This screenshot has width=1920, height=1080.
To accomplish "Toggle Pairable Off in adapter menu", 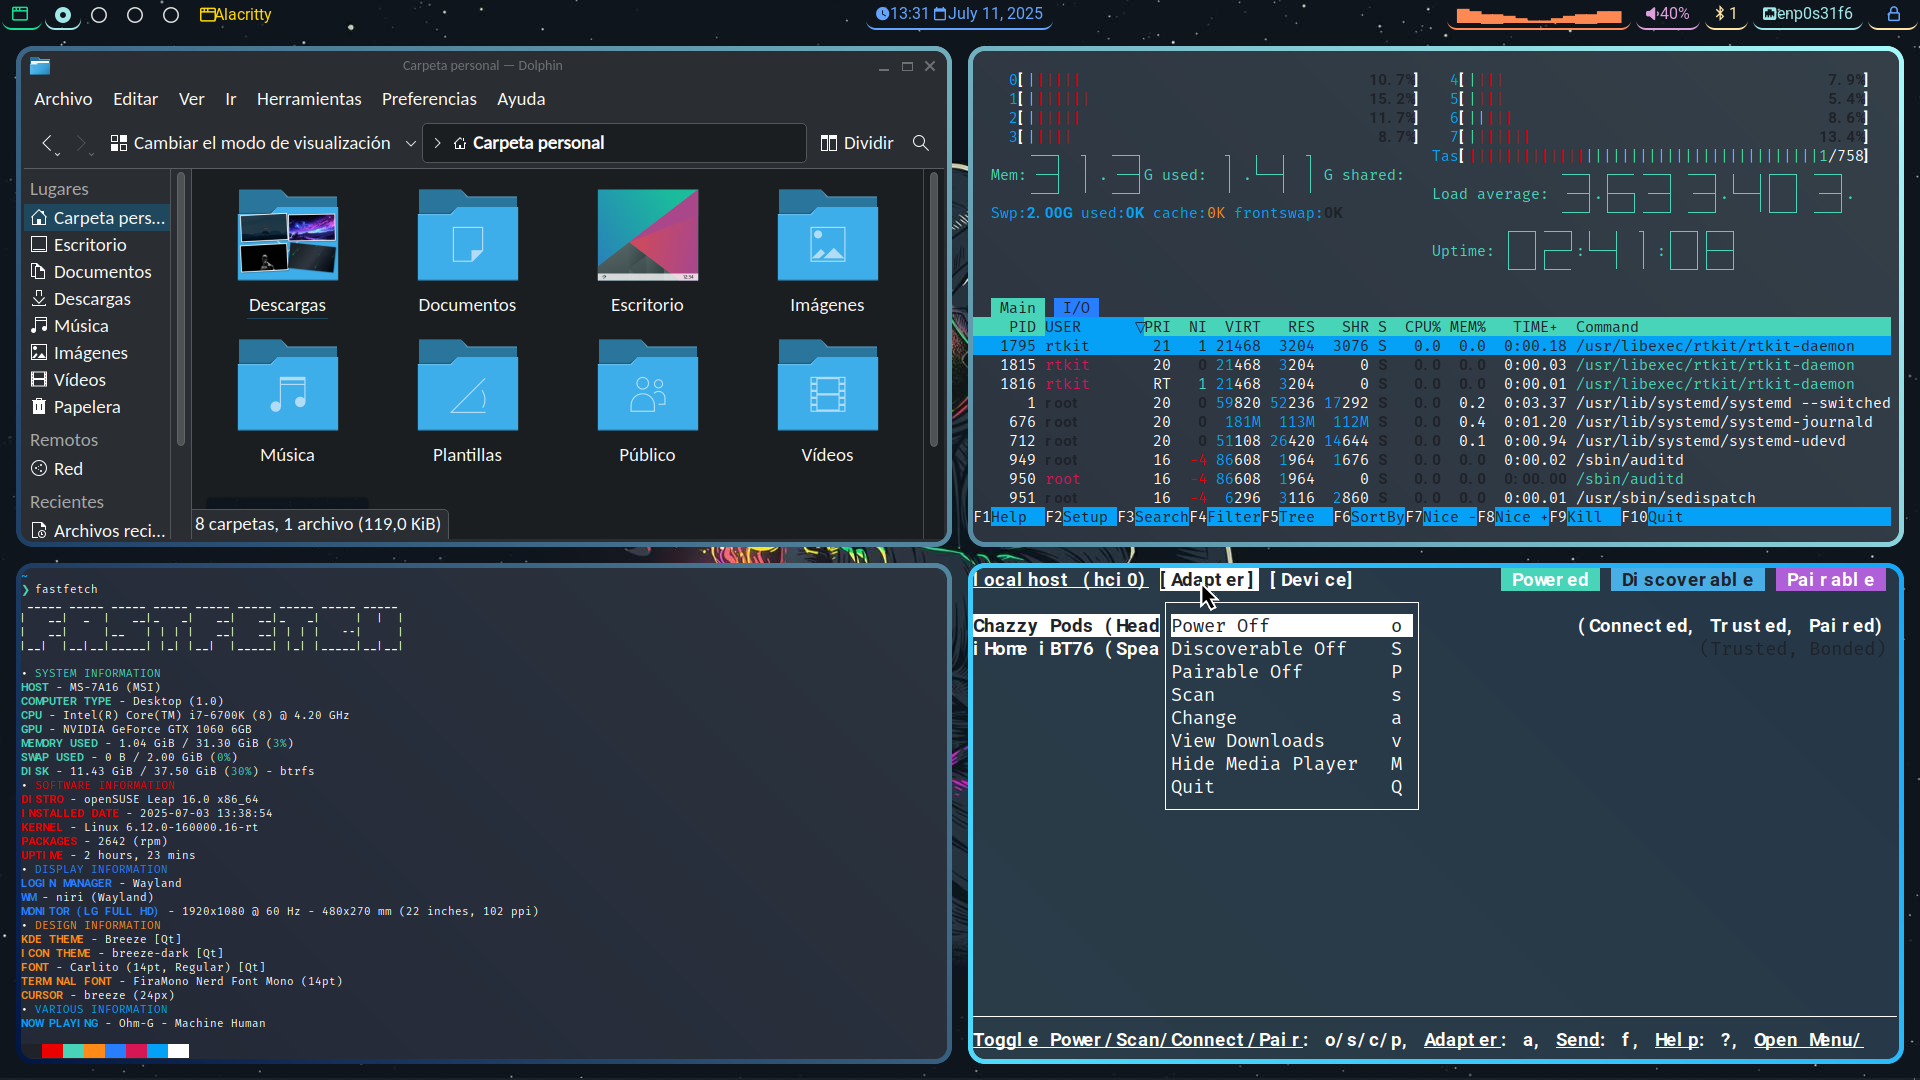I will coord(1291,672).
